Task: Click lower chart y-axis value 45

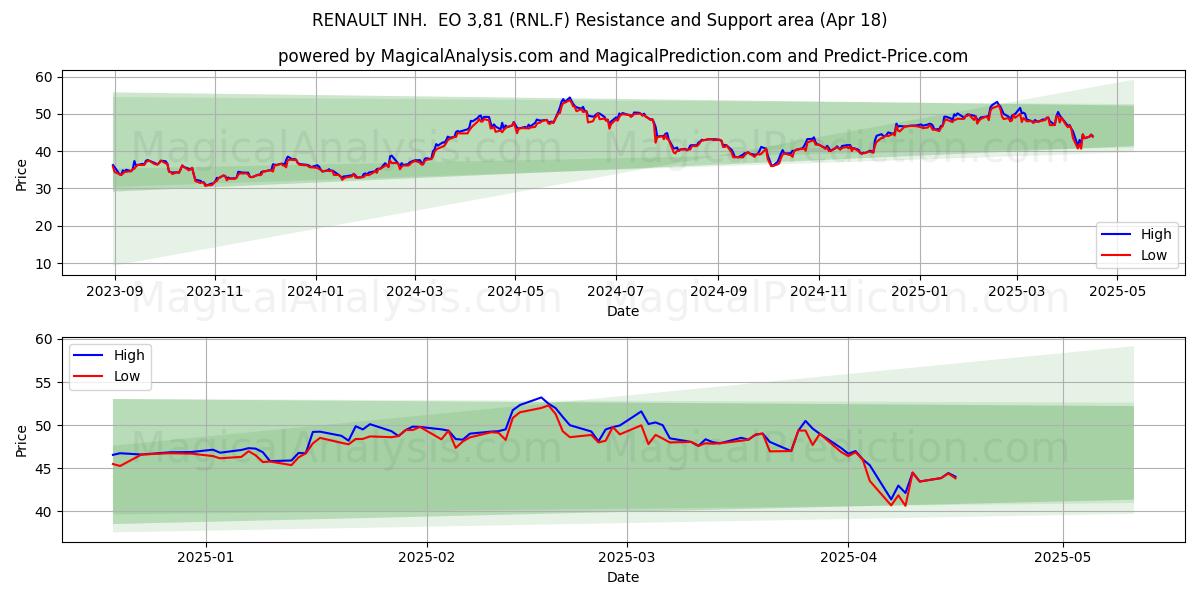Action: click(x=44, y=469)
